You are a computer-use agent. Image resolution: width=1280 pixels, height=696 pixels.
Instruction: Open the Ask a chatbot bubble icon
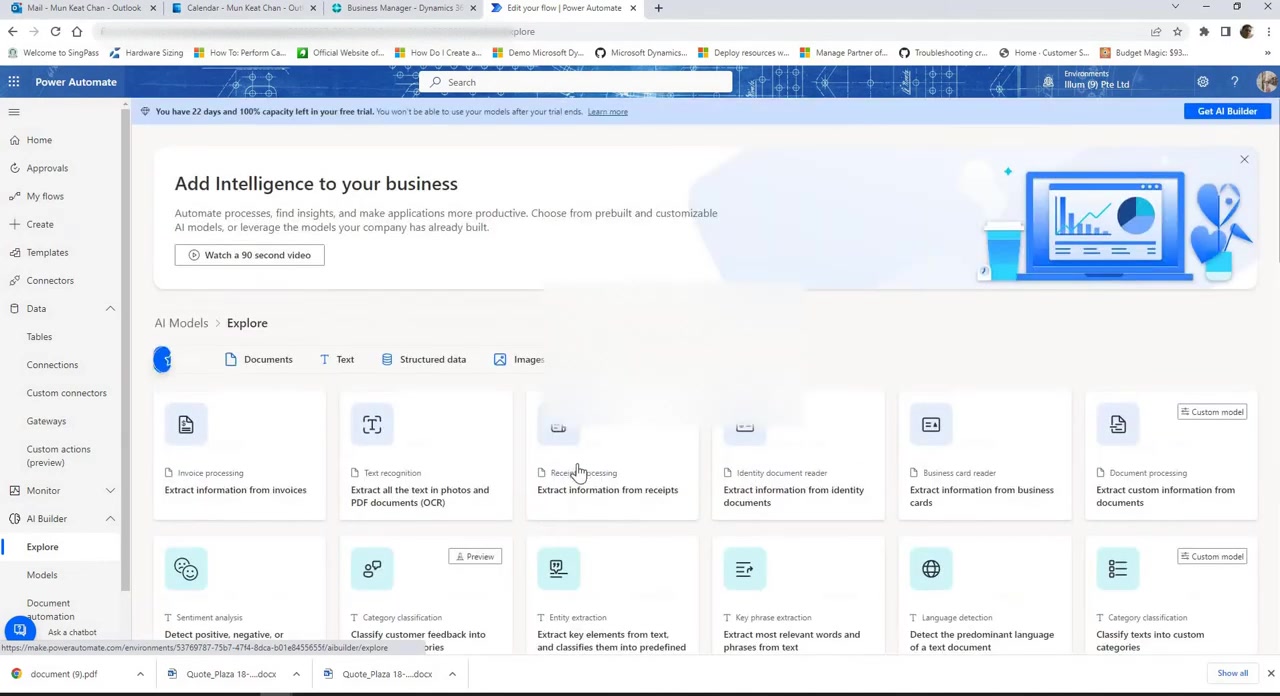pyautogui.click(x=20, y=630)
